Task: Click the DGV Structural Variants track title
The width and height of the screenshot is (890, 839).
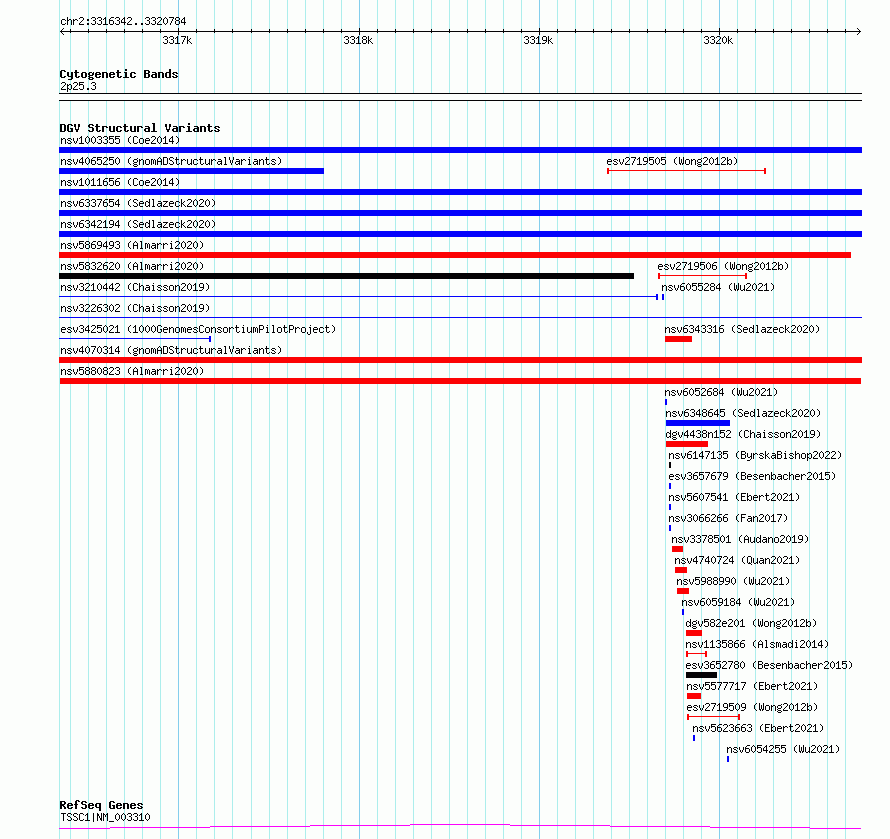Action: coord(140,128)
